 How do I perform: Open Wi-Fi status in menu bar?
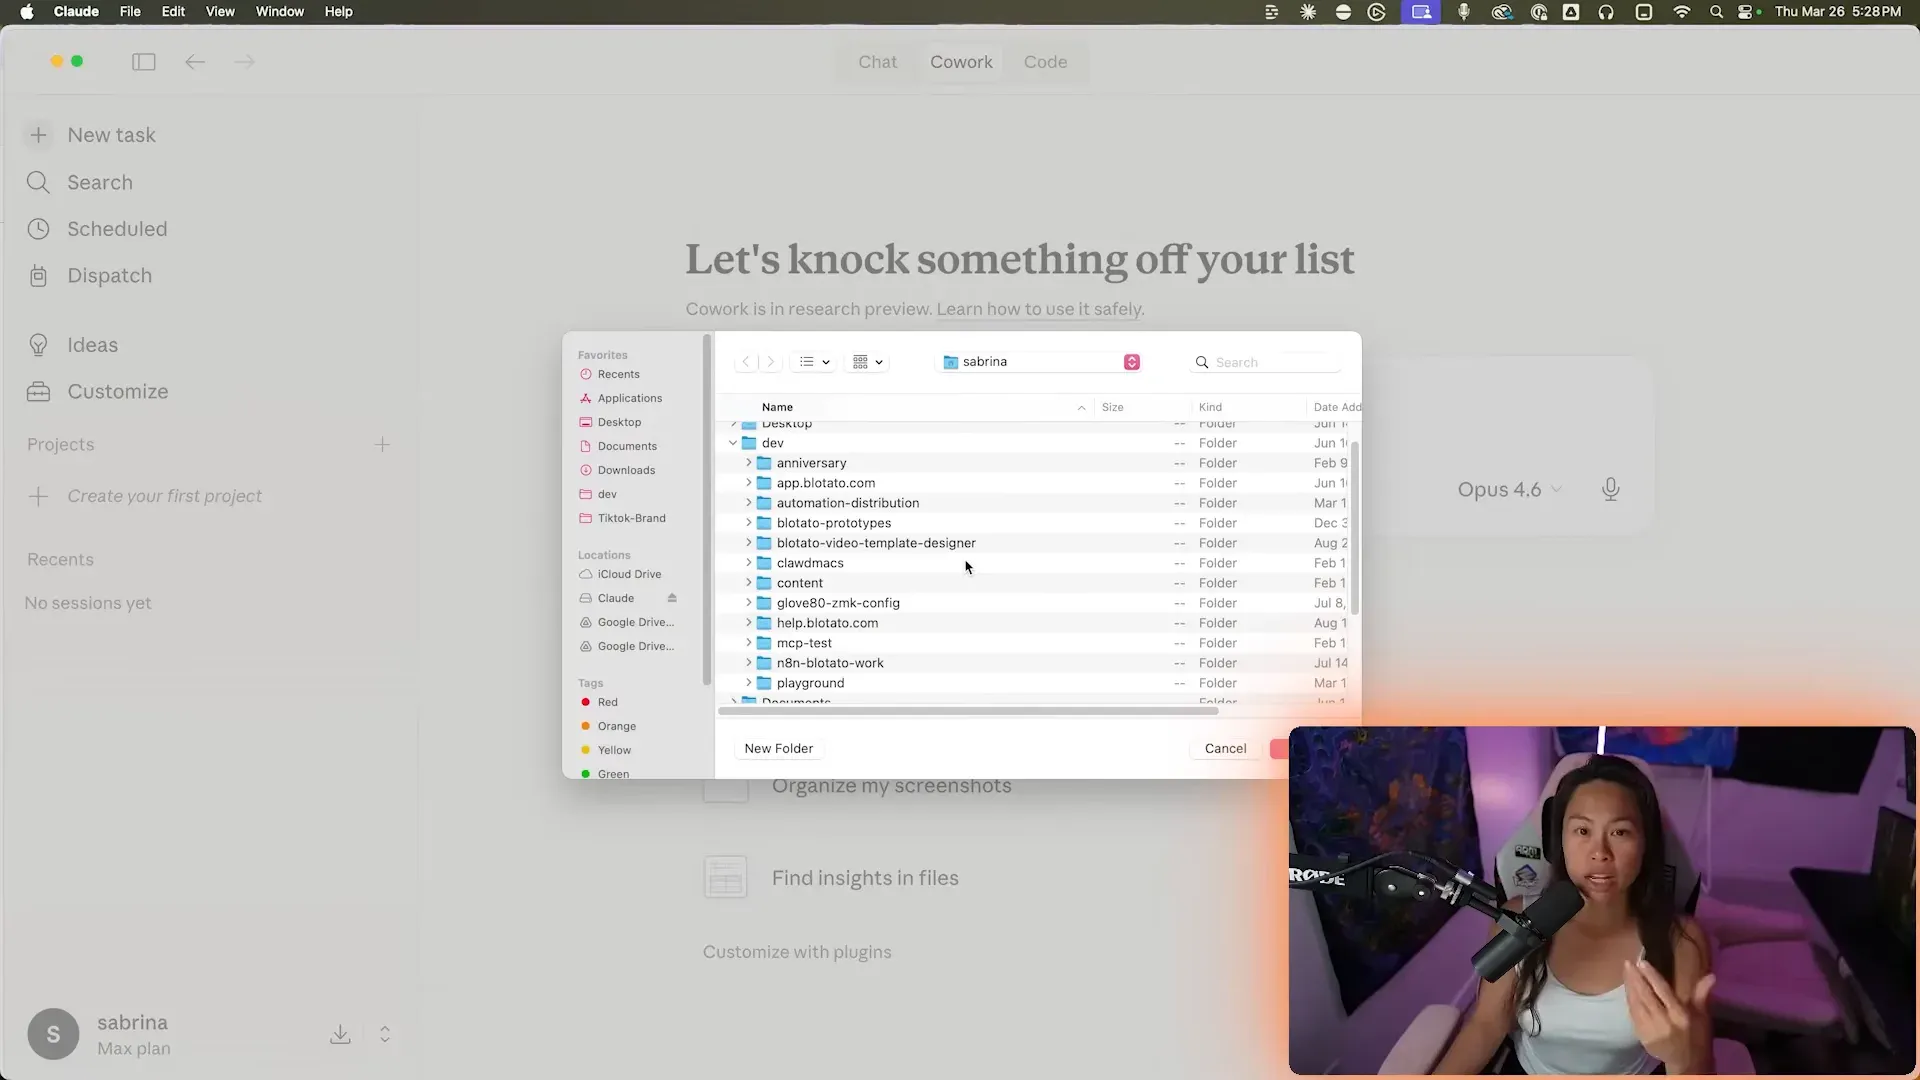(1682, 12)
